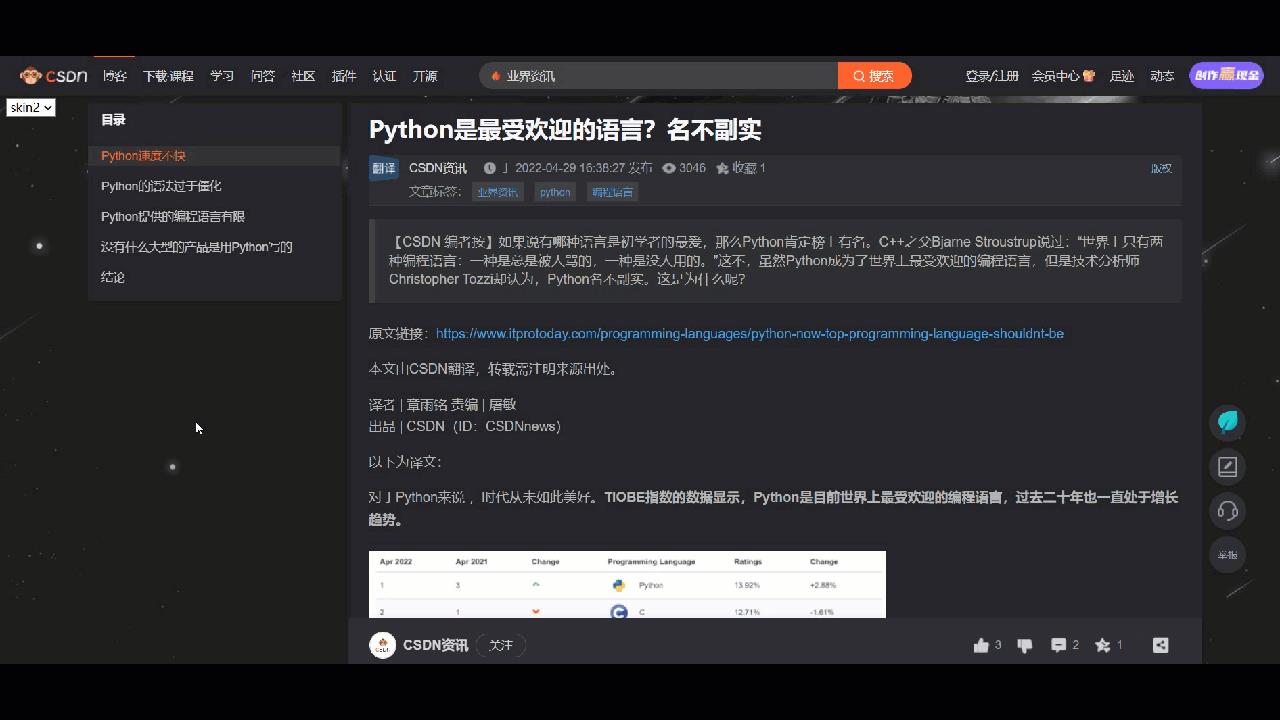The width and height of the screenshot is (1280, 720).
Task: Jump to Python的语法过于僵化 section
Action: (161, 186)
